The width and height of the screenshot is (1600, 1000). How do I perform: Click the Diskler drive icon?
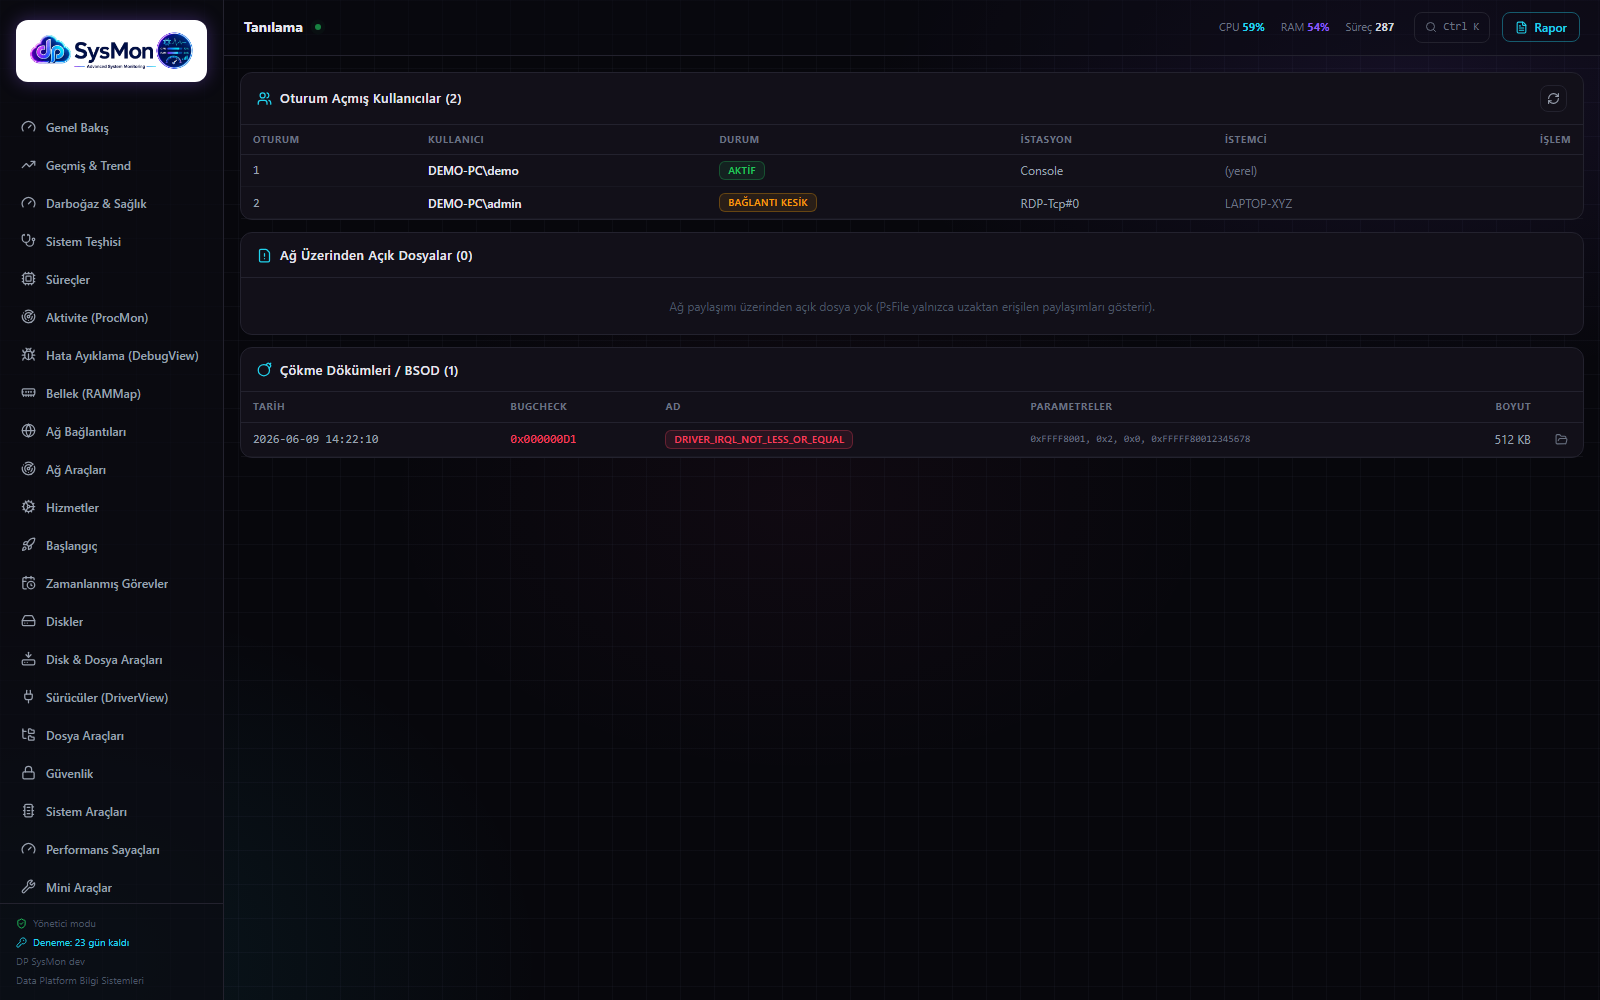pos(28,621)
